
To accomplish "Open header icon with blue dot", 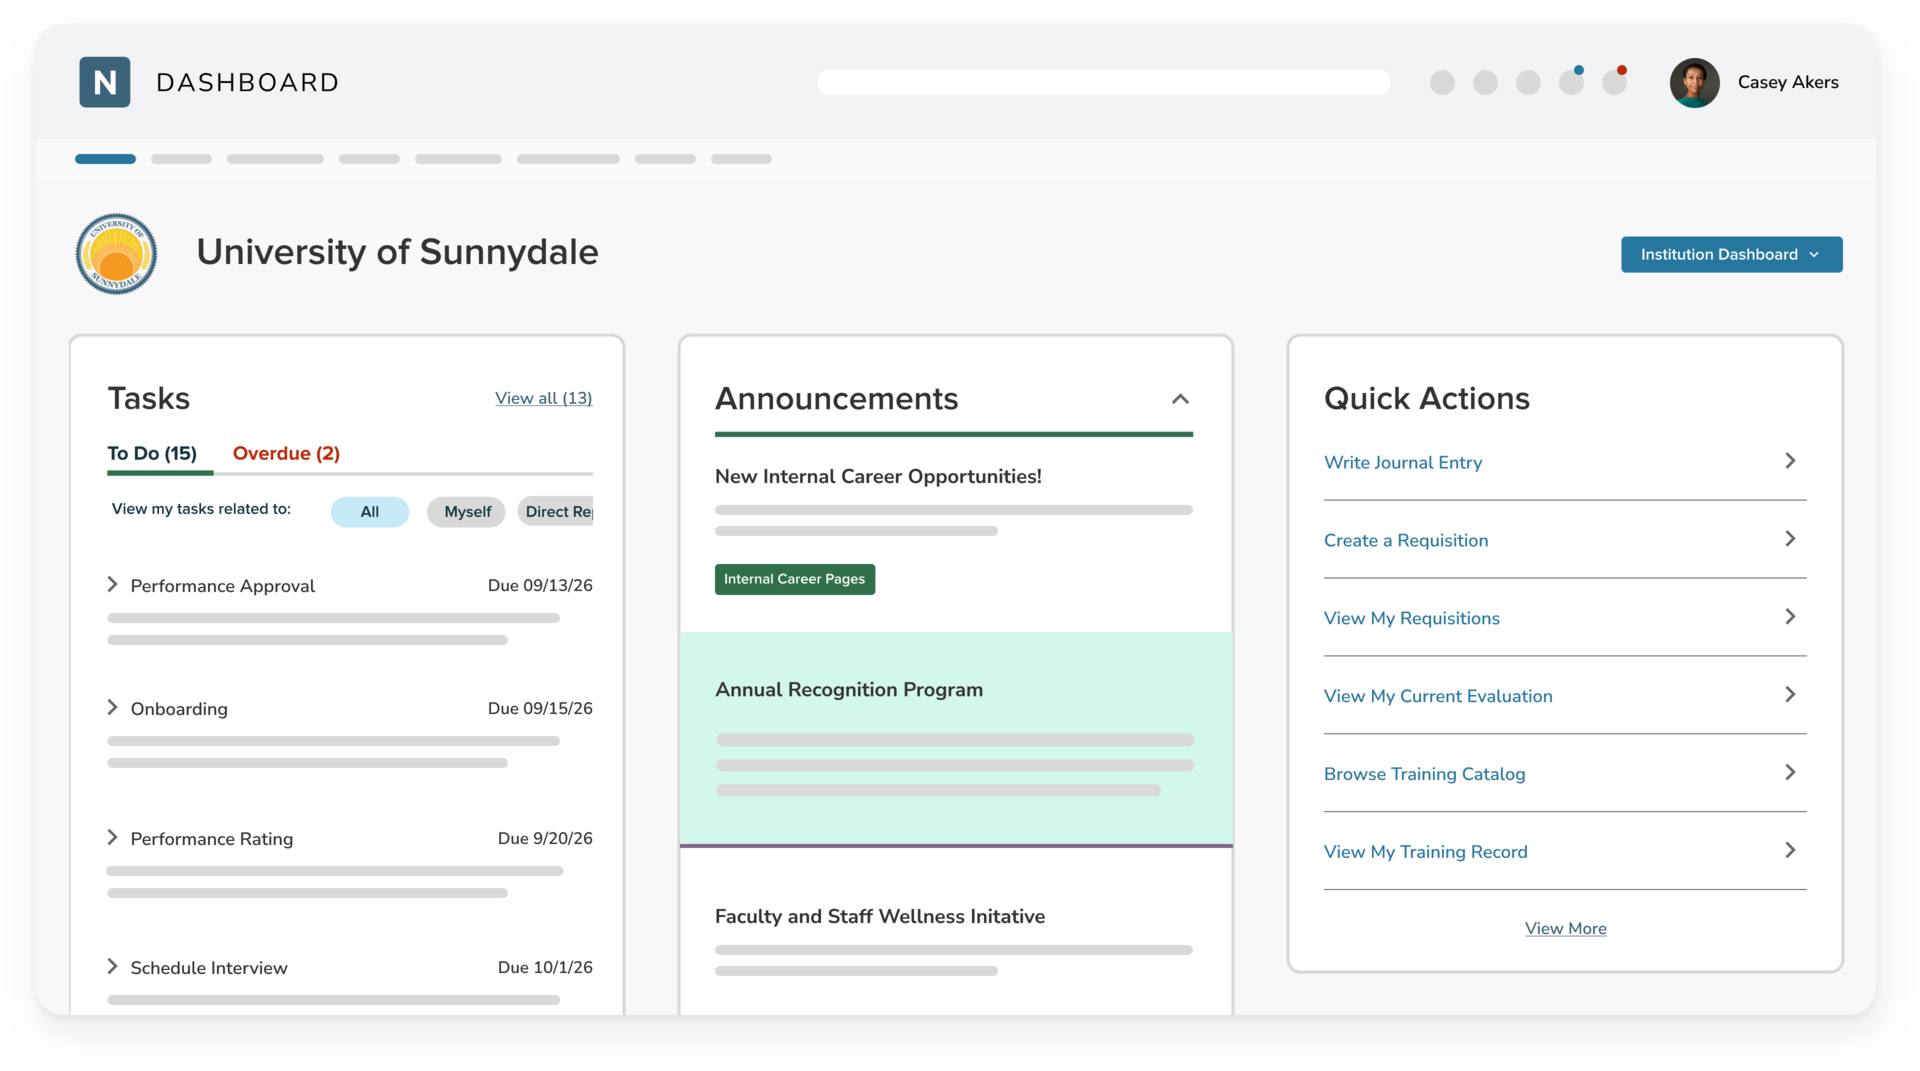I will (x=1572, y=81).
